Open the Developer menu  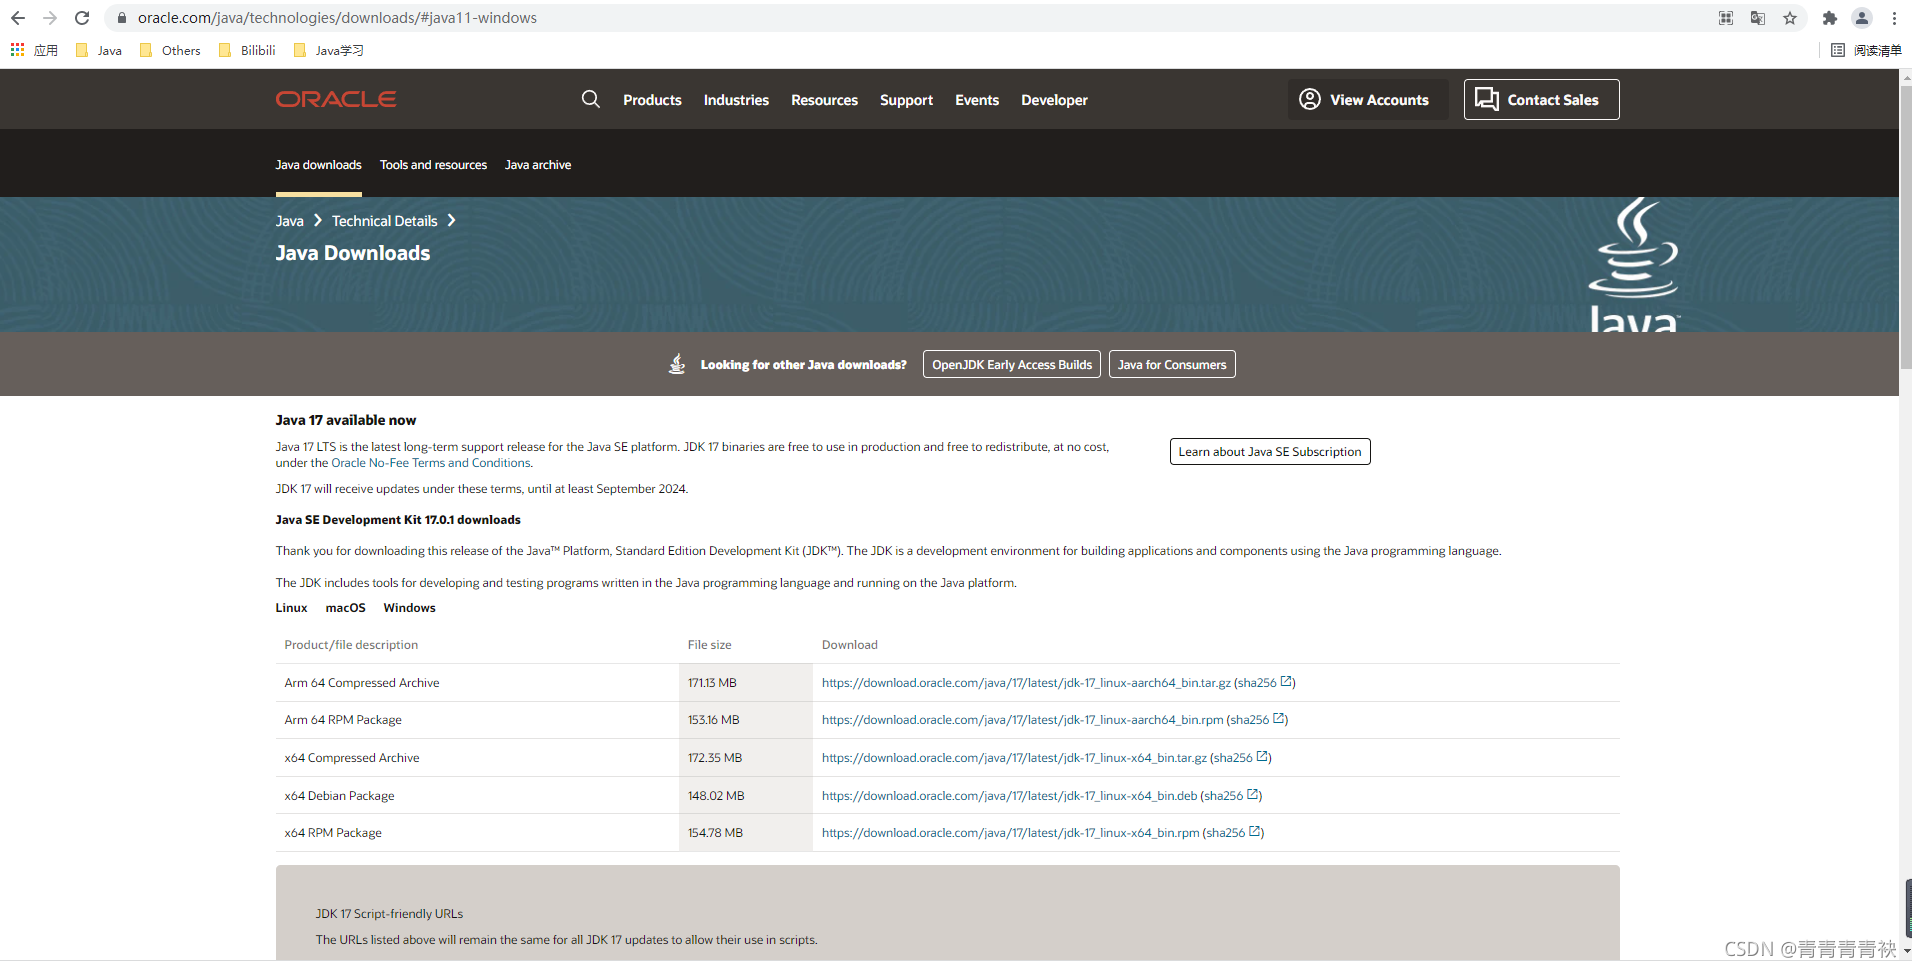pos(1054,100)
